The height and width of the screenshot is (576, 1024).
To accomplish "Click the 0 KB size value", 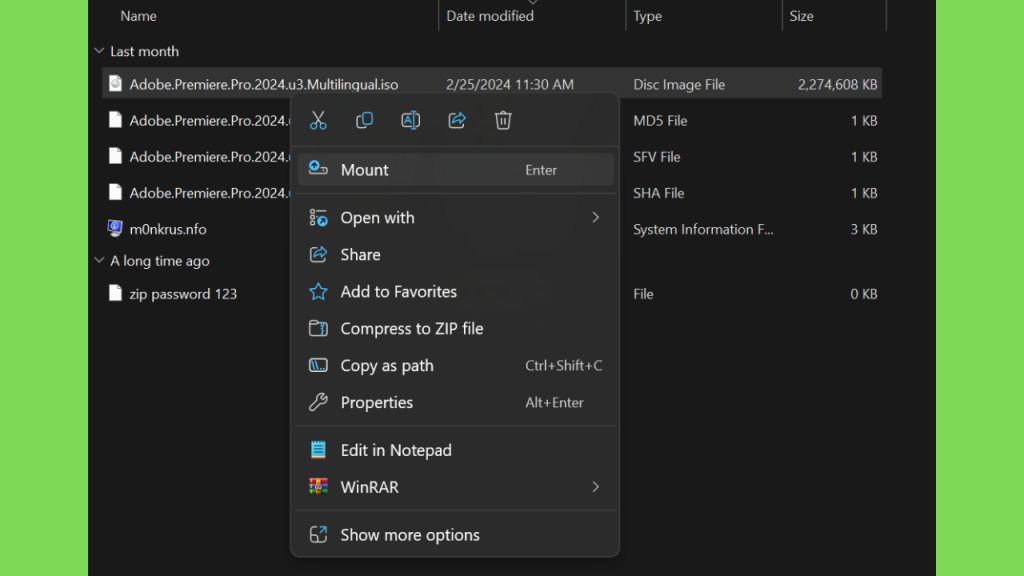I will coord(863,294).
